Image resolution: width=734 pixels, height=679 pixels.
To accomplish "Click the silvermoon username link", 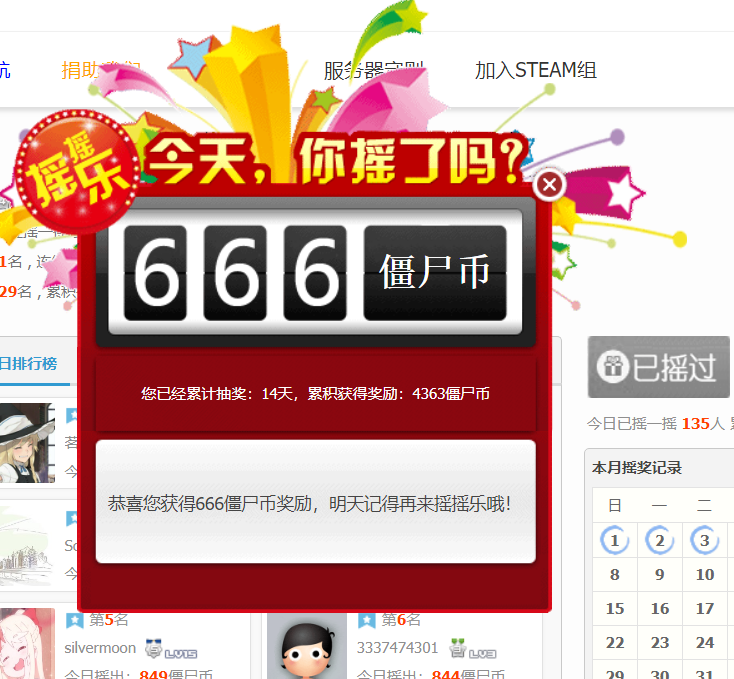I will pos(100,648).
